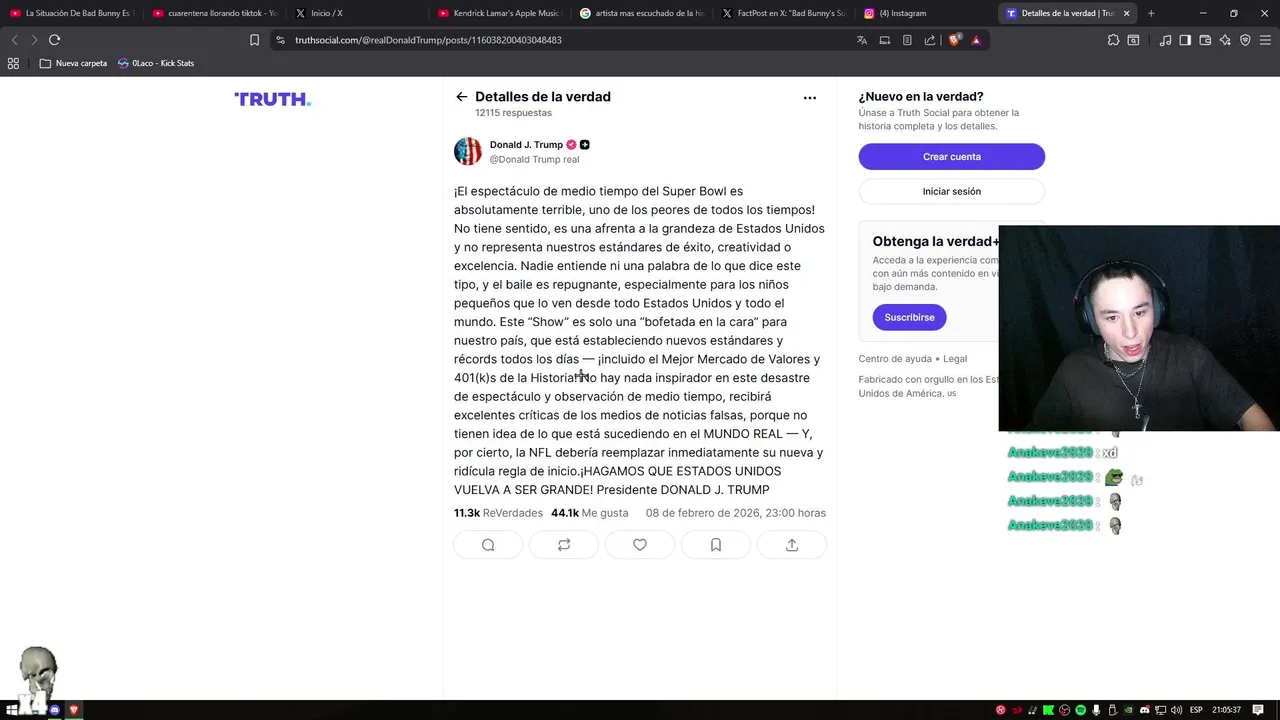Click the ReTruth repost icon under the post
Screen dimensions: 1280x720
[x=564, y=545]
